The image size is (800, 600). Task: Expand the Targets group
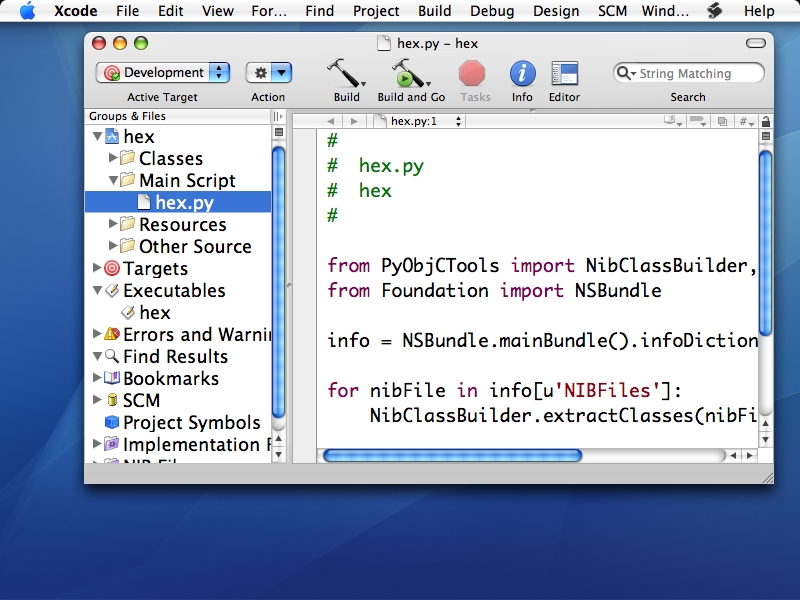click(x=97, y=267)
